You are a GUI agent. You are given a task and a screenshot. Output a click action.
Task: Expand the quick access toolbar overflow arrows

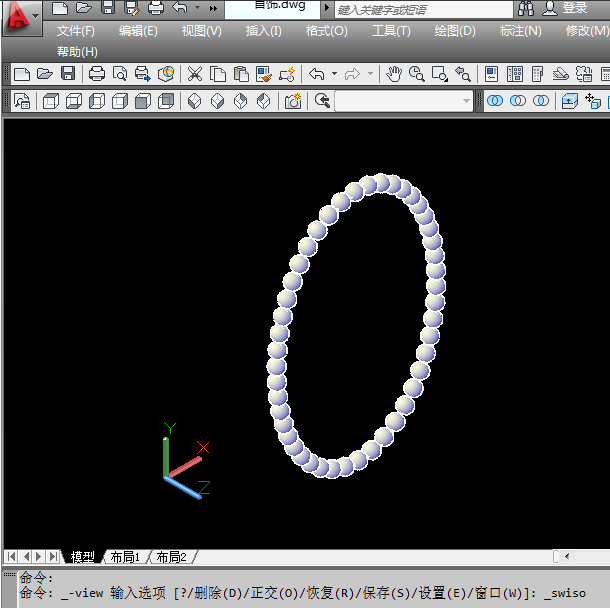(x=213, y=8)
